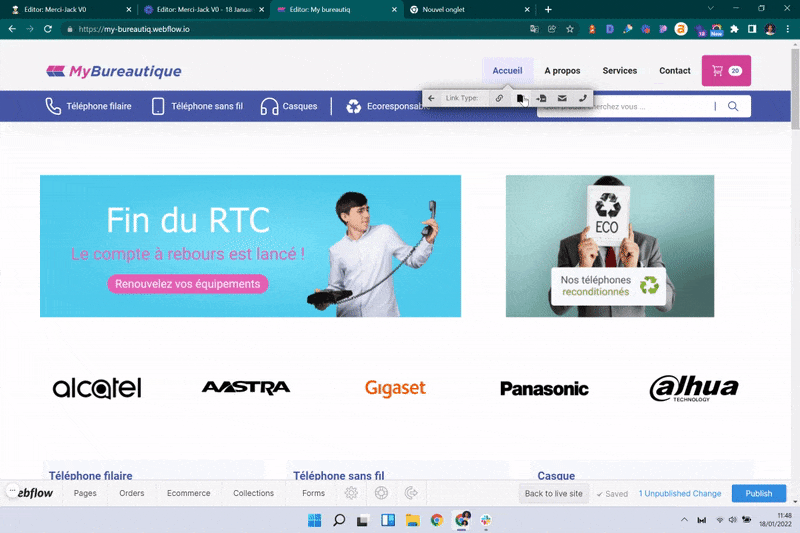This screenshot has width=800, height=533.
Task: Select the Phone link type icon
Action: 583,98
